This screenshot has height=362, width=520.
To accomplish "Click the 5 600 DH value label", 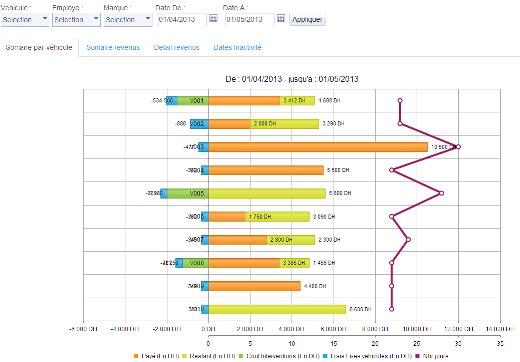I will (x=340, y=193).
